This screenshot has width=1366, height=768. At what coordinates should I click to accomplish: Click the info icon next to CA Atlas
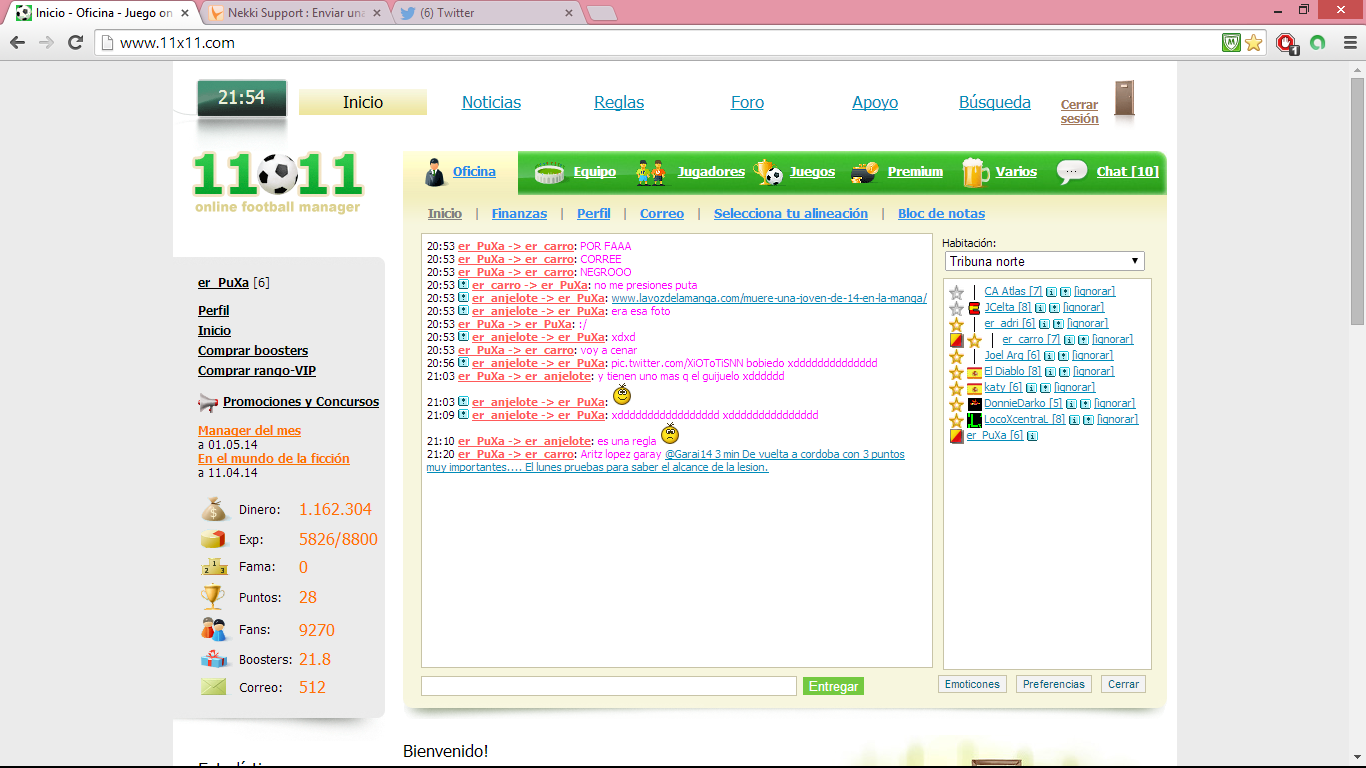coord(1051,292)
